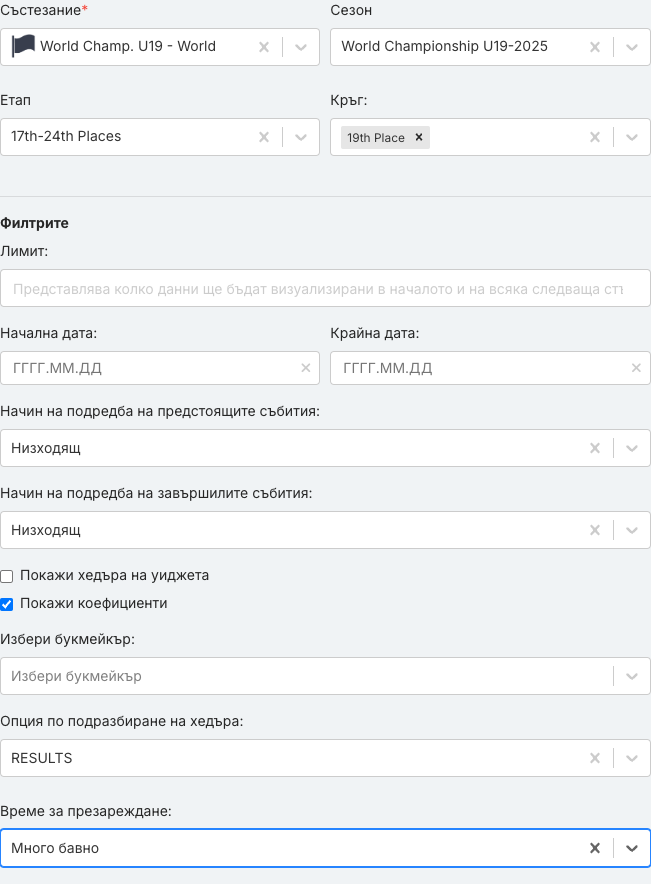Viewport: 651px width, 884px height.
Task: Clear the Много бавно refresh time
Action: coord(595,848)
